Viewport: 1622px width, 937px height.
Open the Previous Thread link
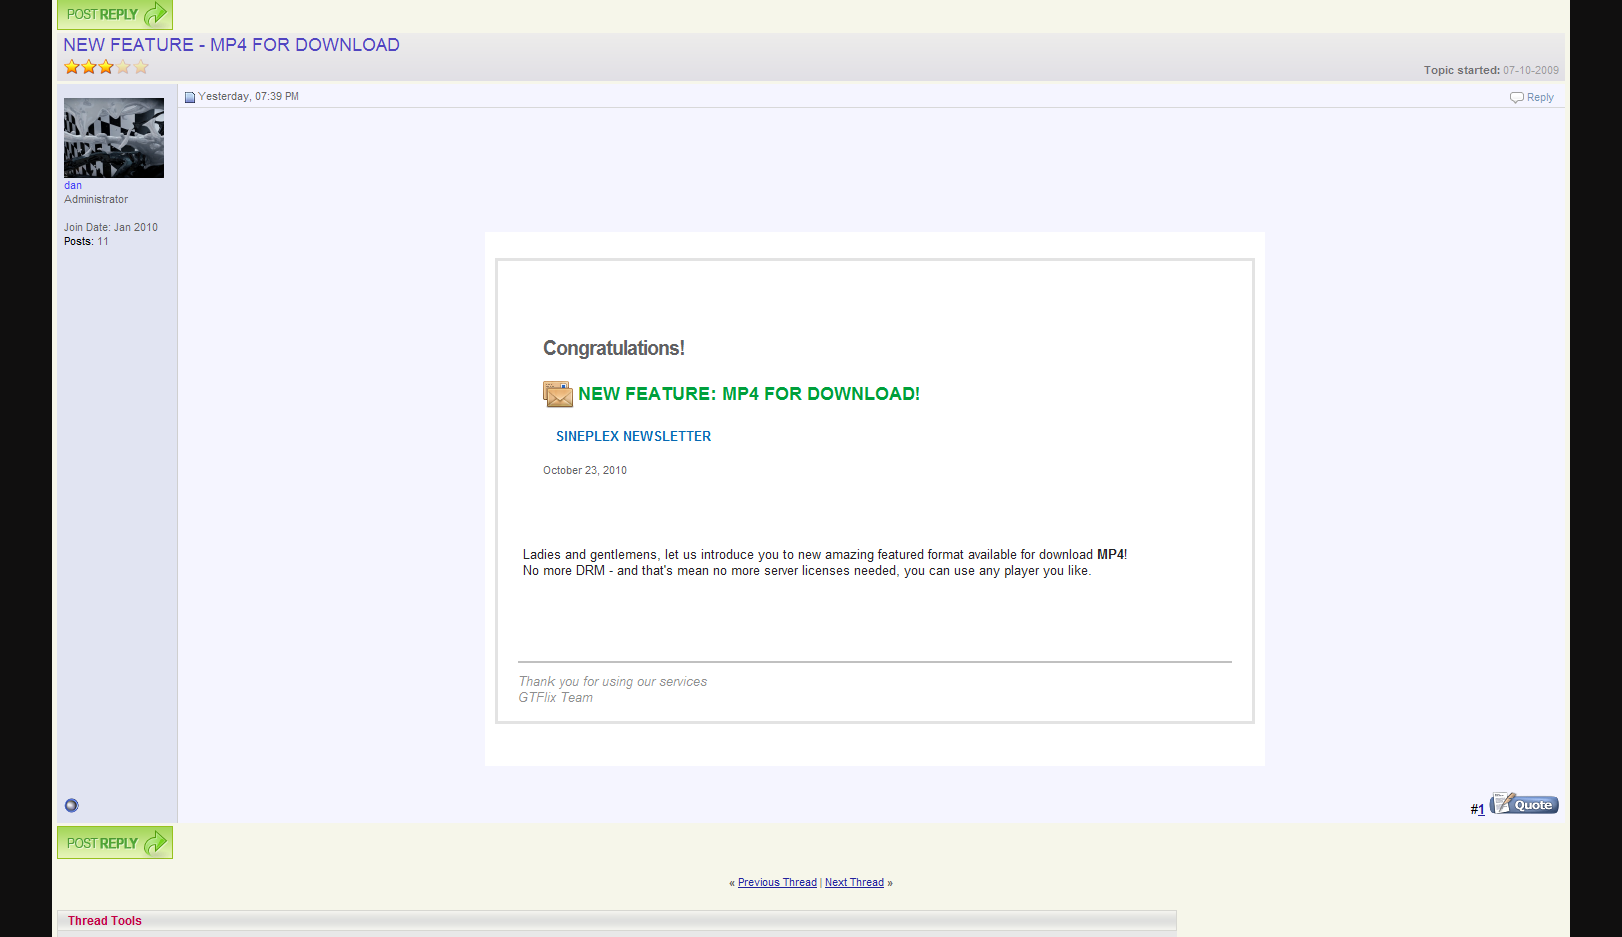pos(777,882)
